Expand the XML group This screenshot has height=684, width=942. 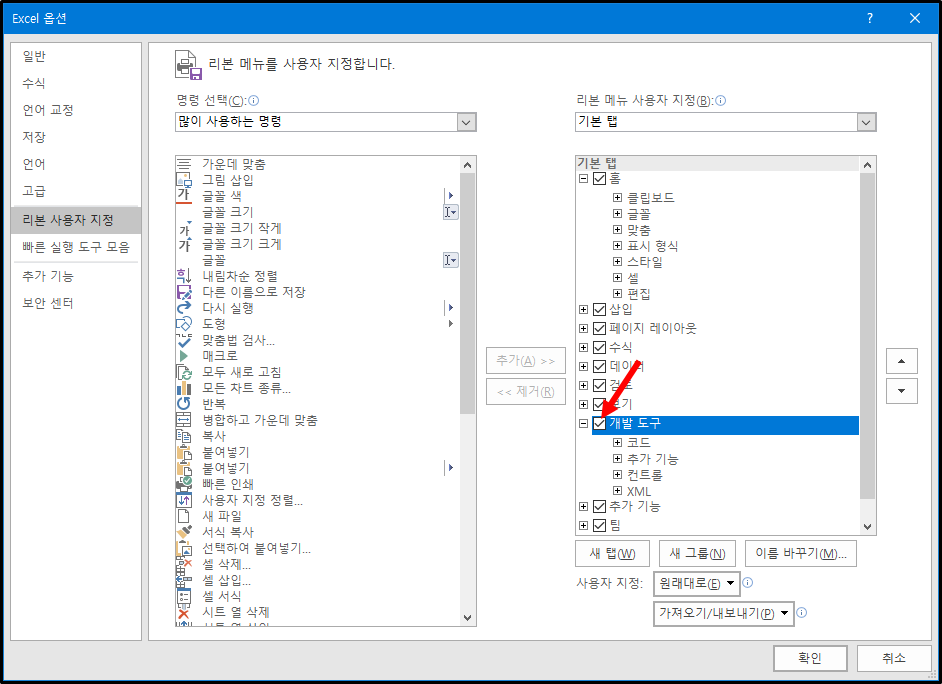pos(617,491)
